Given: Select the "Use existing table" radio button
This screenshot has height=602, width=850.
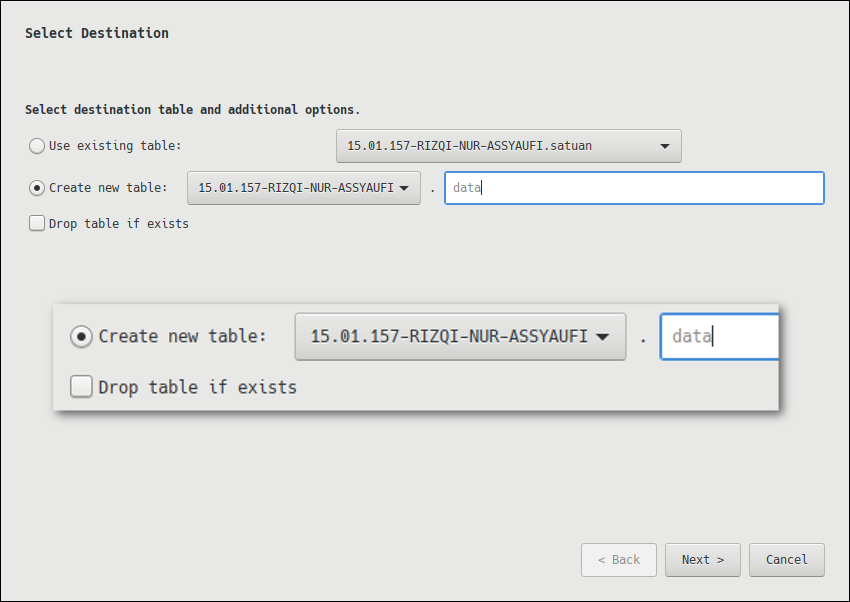Looking at the screenshot, I should [38, 146].
